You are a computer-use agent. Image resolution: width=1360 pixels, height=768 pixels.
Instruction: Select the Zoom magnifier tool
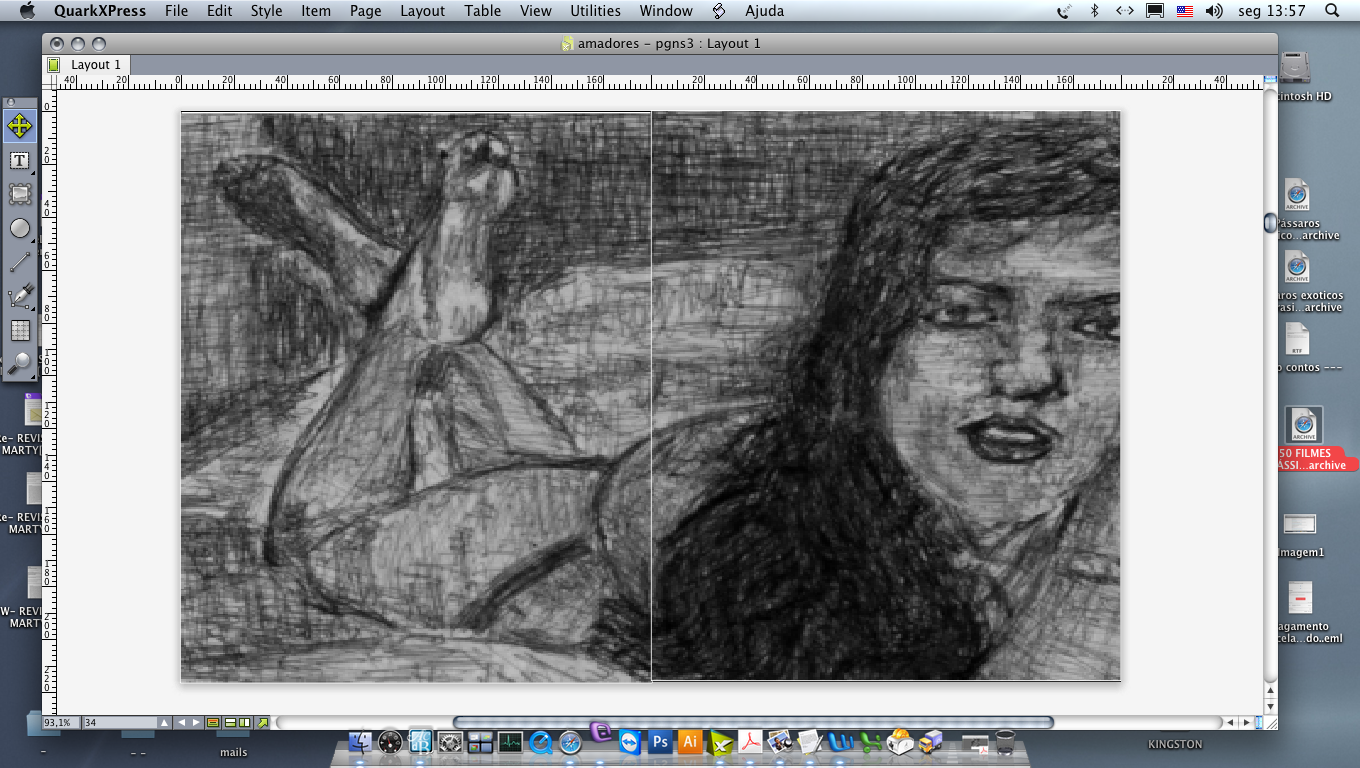[x=20, y=363]
